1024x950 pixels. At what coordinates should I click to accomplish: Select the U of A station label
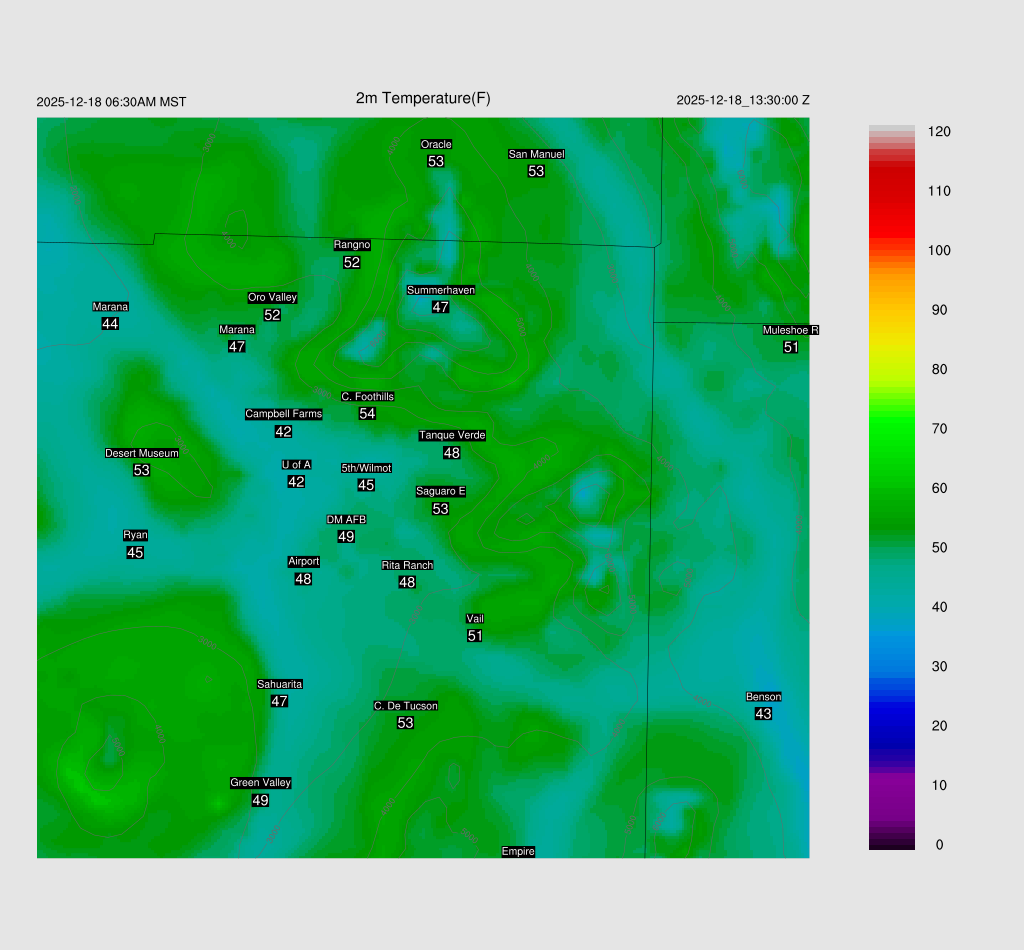tap(296, 464)
